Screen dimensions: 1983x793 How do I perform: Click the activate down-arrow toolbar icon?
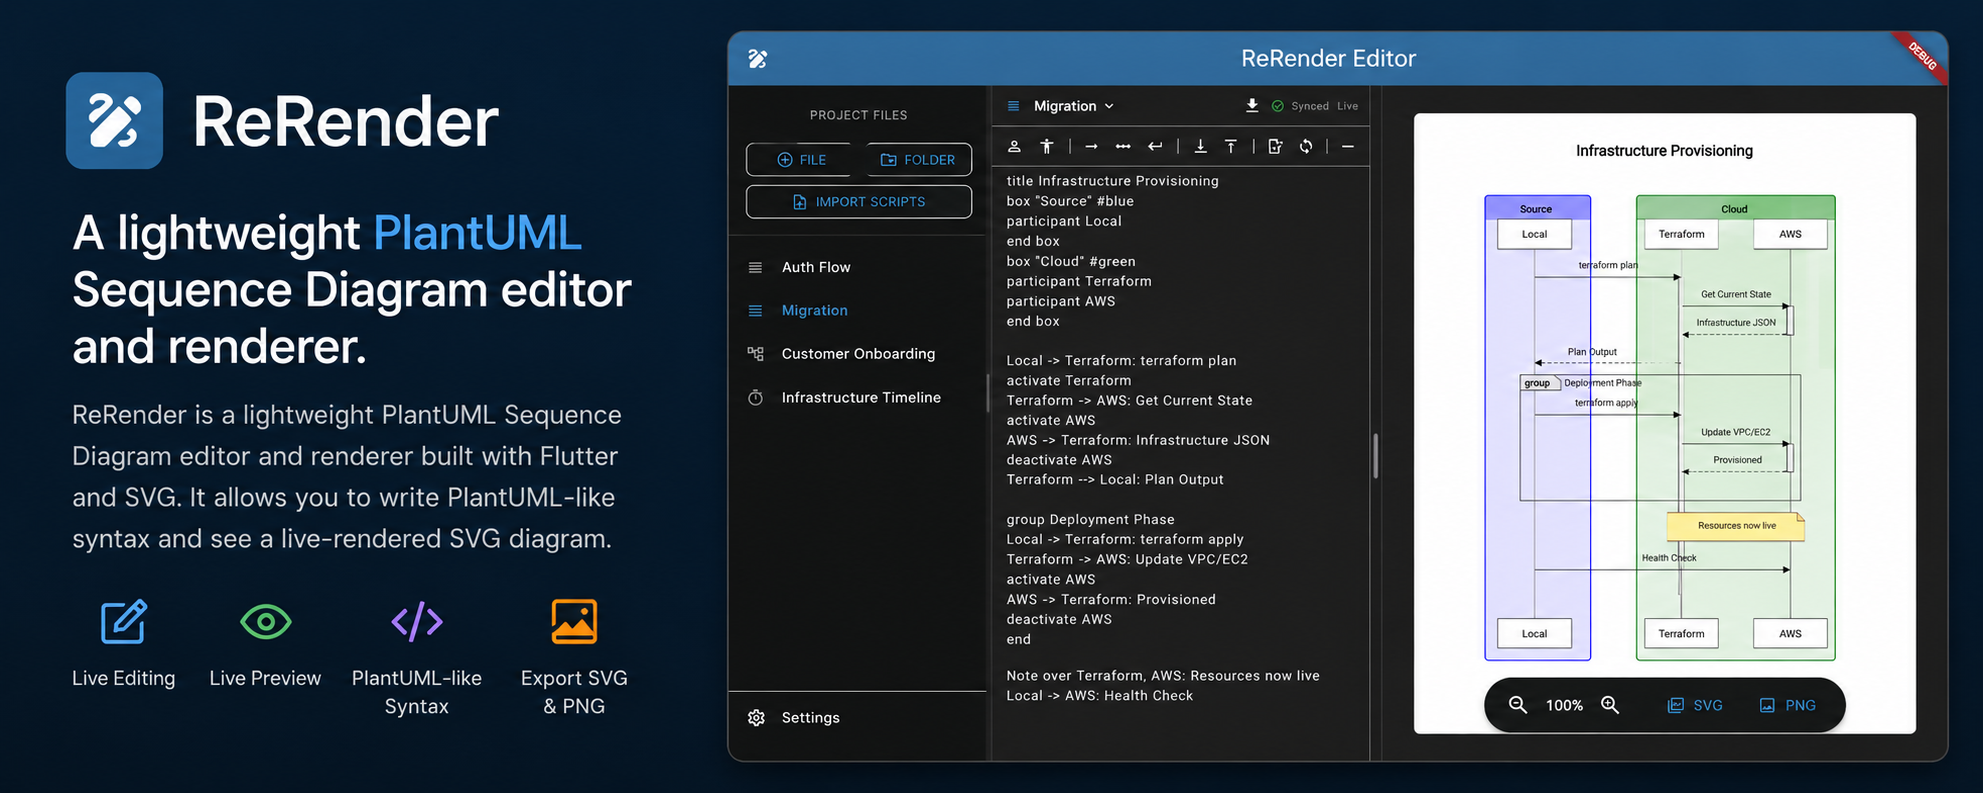(x=1200, y=147)
